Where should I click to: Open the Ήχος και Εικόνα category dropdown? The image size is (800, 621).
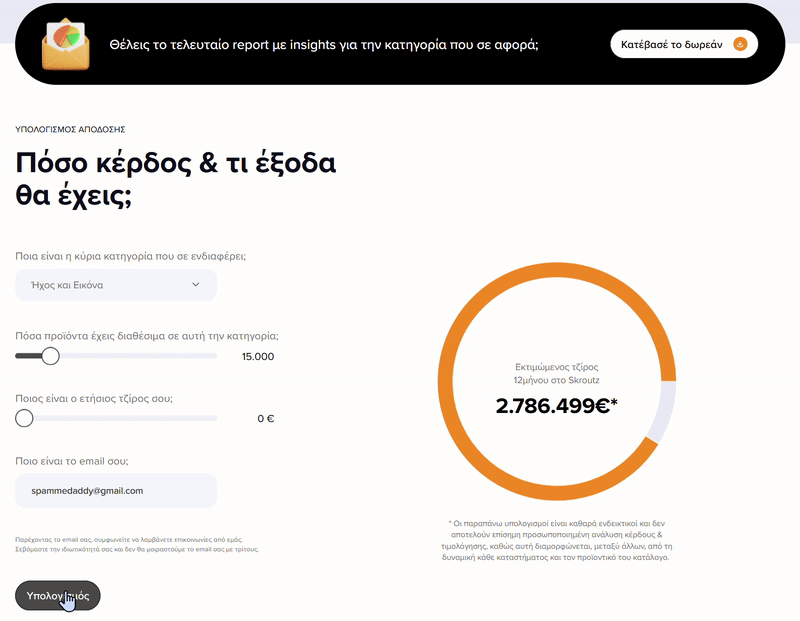(116, 285)
